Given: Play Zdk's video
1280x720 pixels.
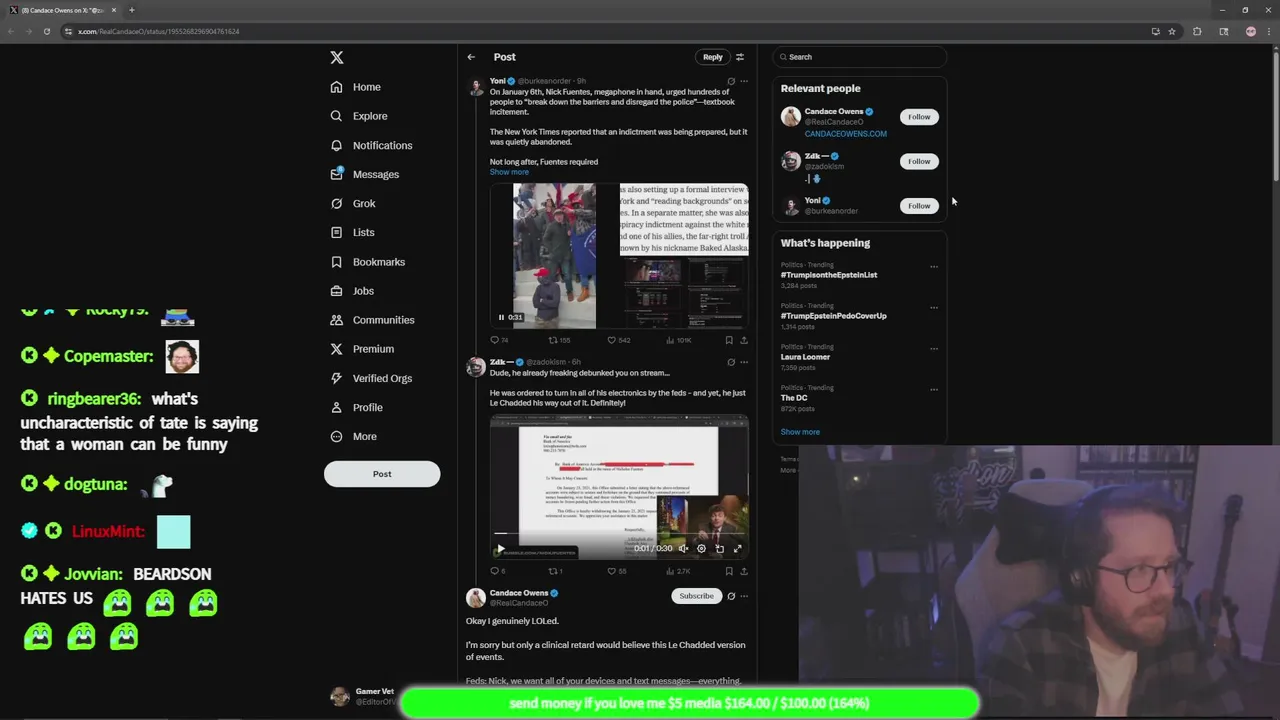Looking at the screenshot, I should tap(500, 548).
